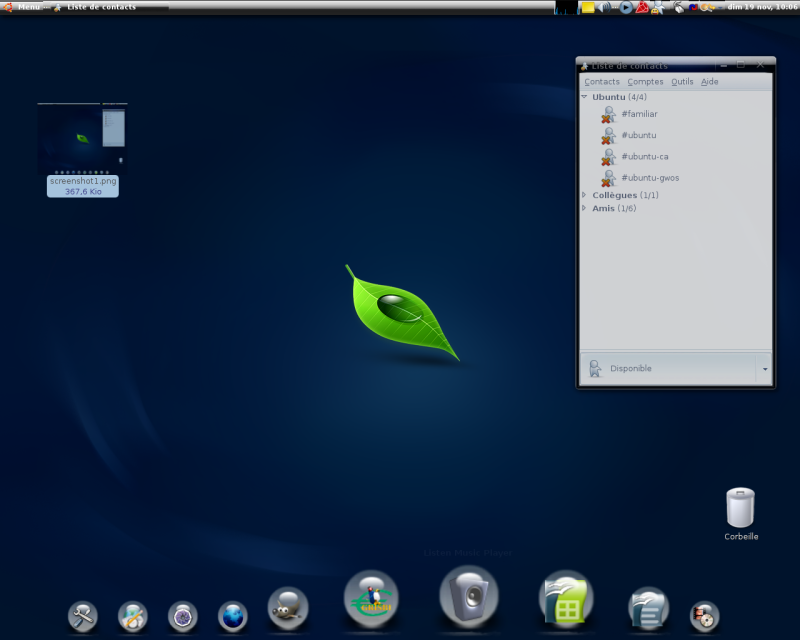Open the Disponible status dropdown arrow

(765, 369)
